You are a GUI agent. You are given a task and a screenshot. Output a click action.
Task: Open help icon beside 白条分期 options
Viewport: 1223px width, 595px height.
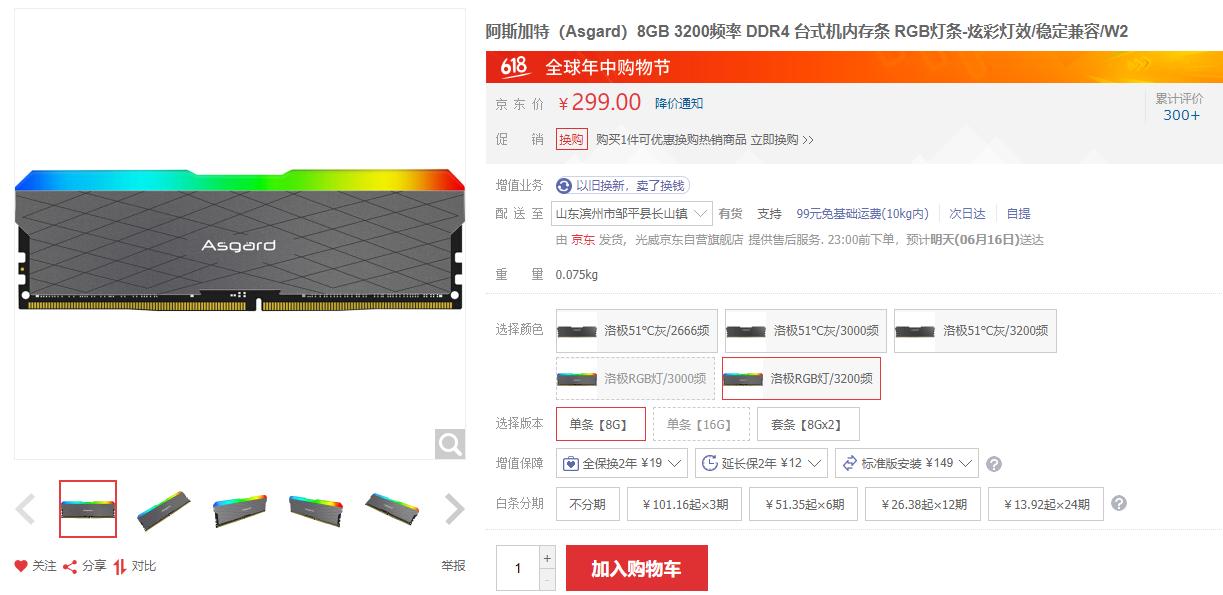tap(1119, 503)
